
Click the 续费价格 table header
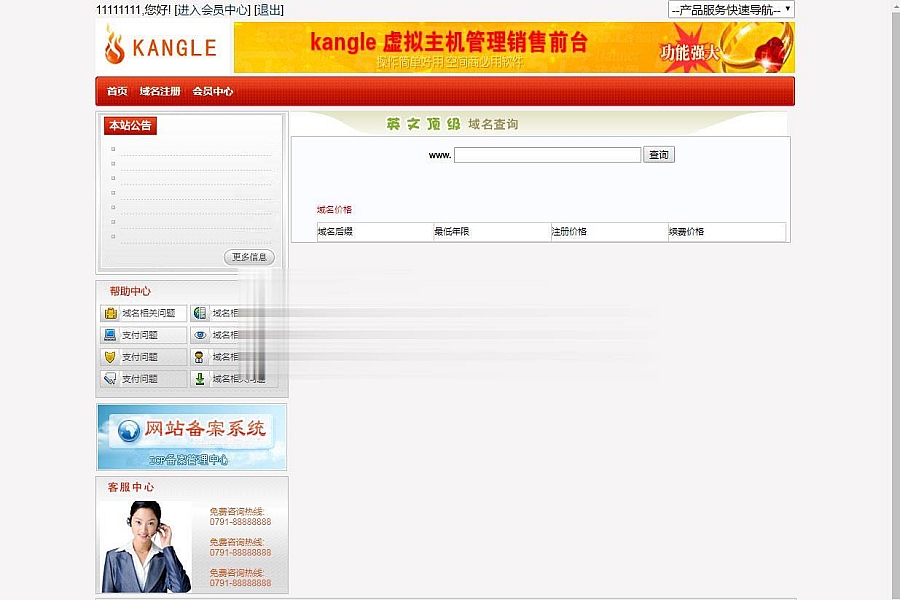click(686, 231)
